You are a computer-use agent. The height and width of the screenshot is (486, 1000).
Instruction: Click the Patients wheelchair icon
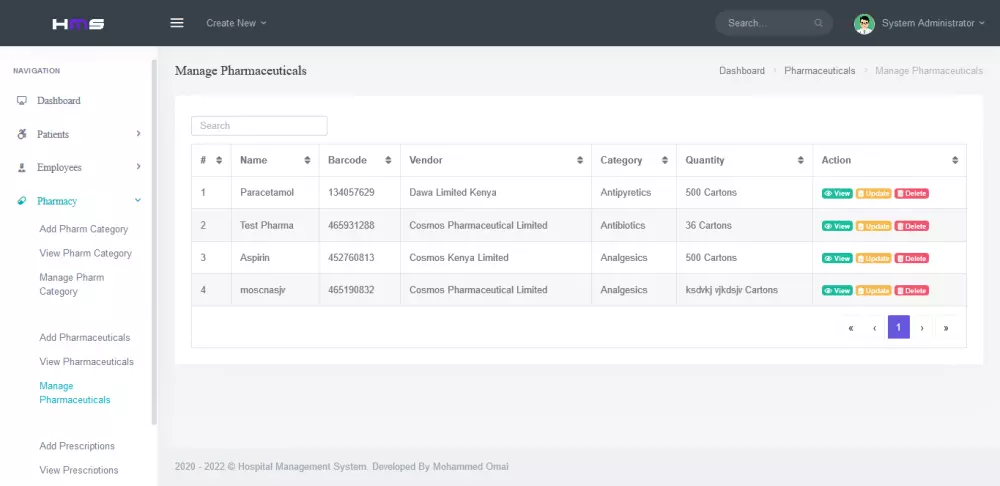(22, 134)
